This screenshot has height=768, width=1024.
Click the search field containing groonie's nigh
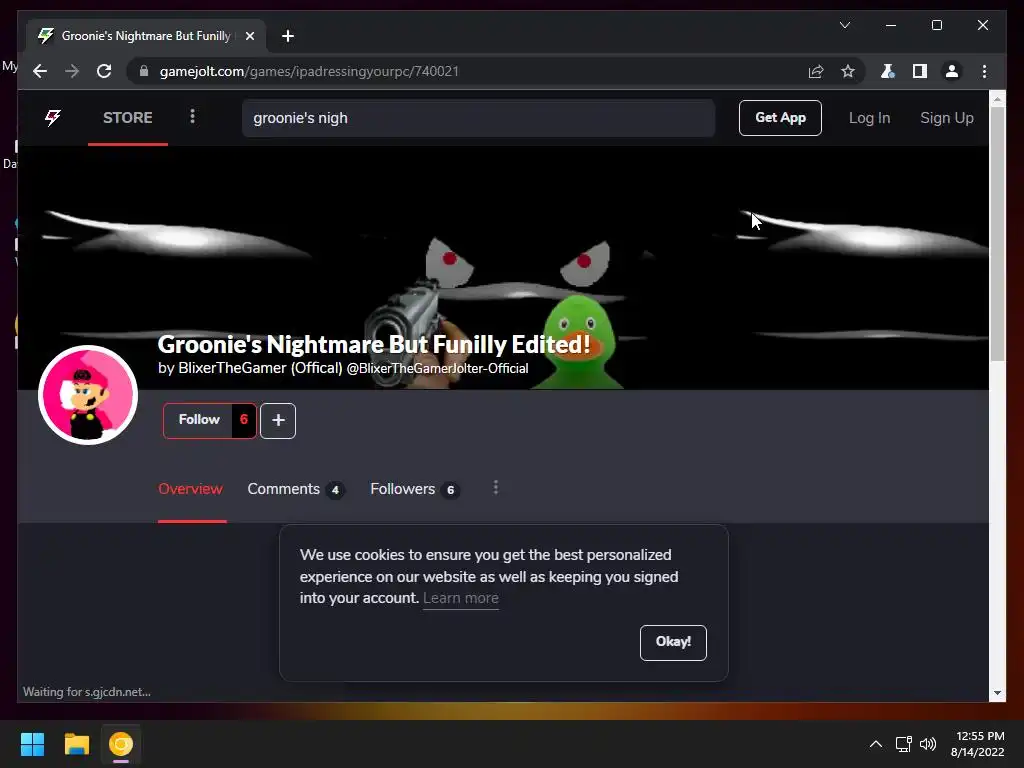click(478, 118)
